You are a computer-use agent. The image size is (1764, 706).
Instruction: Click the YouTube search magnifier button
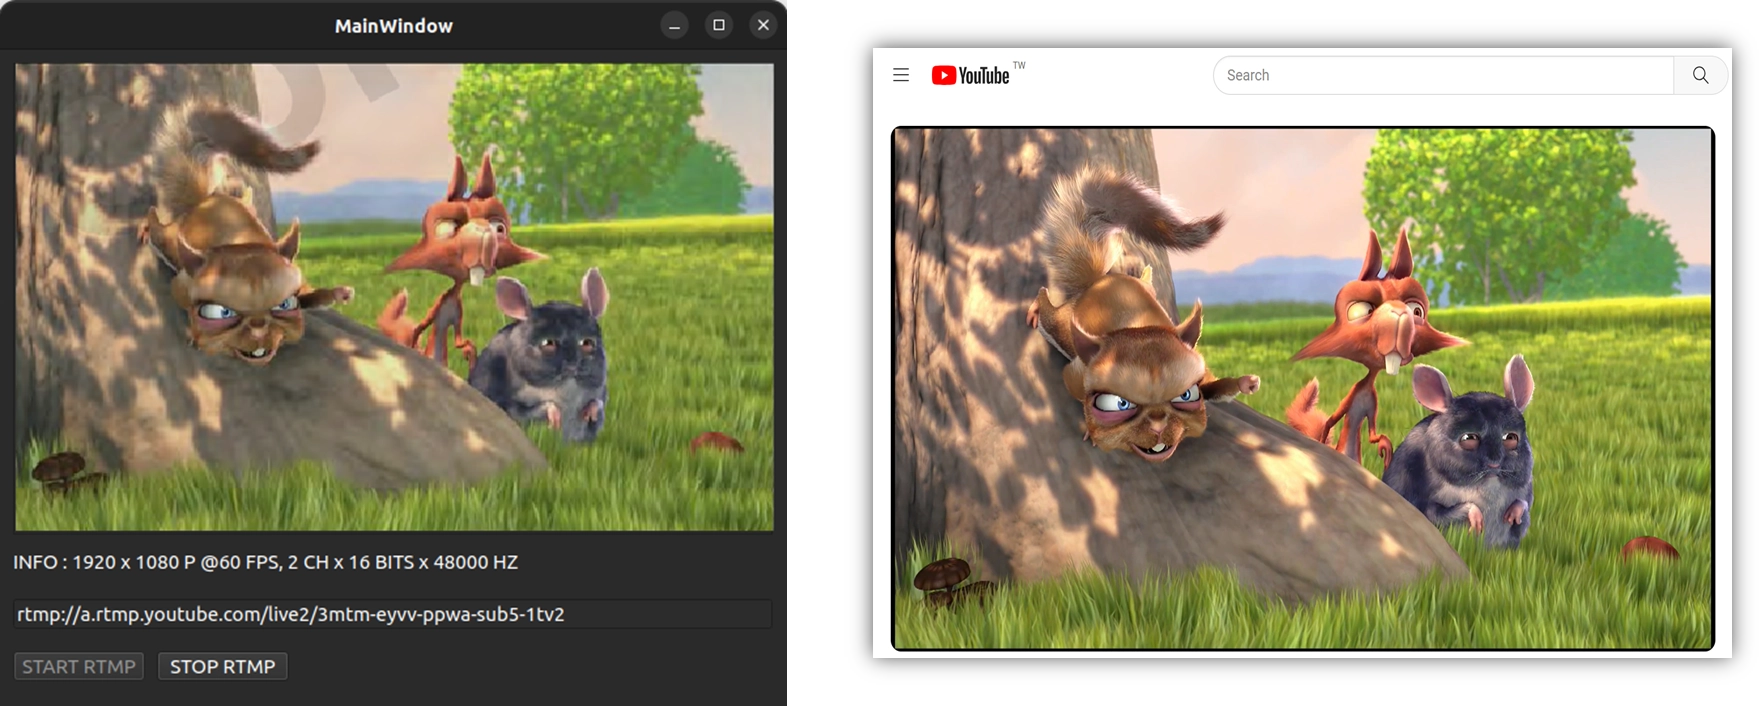[x=1700, y=75]
